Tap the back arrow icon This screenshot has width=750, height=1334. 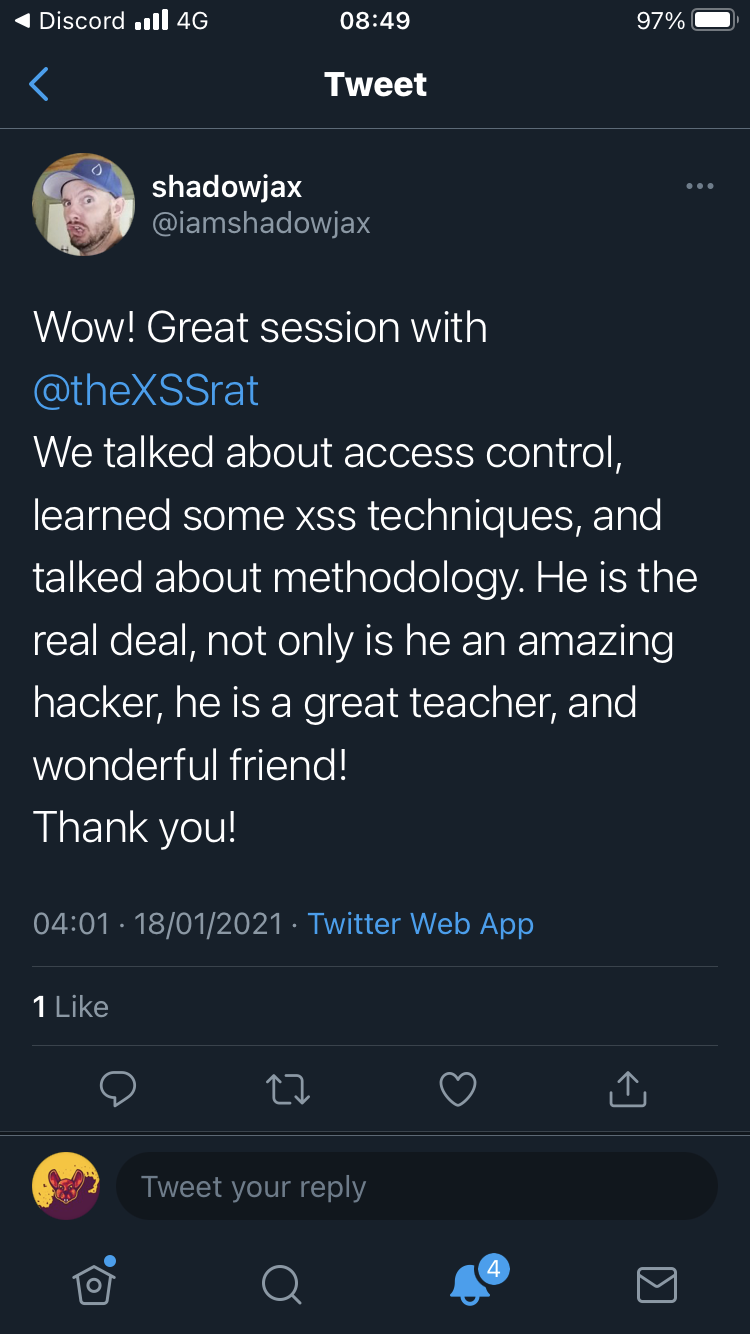[x=39, y=85]
